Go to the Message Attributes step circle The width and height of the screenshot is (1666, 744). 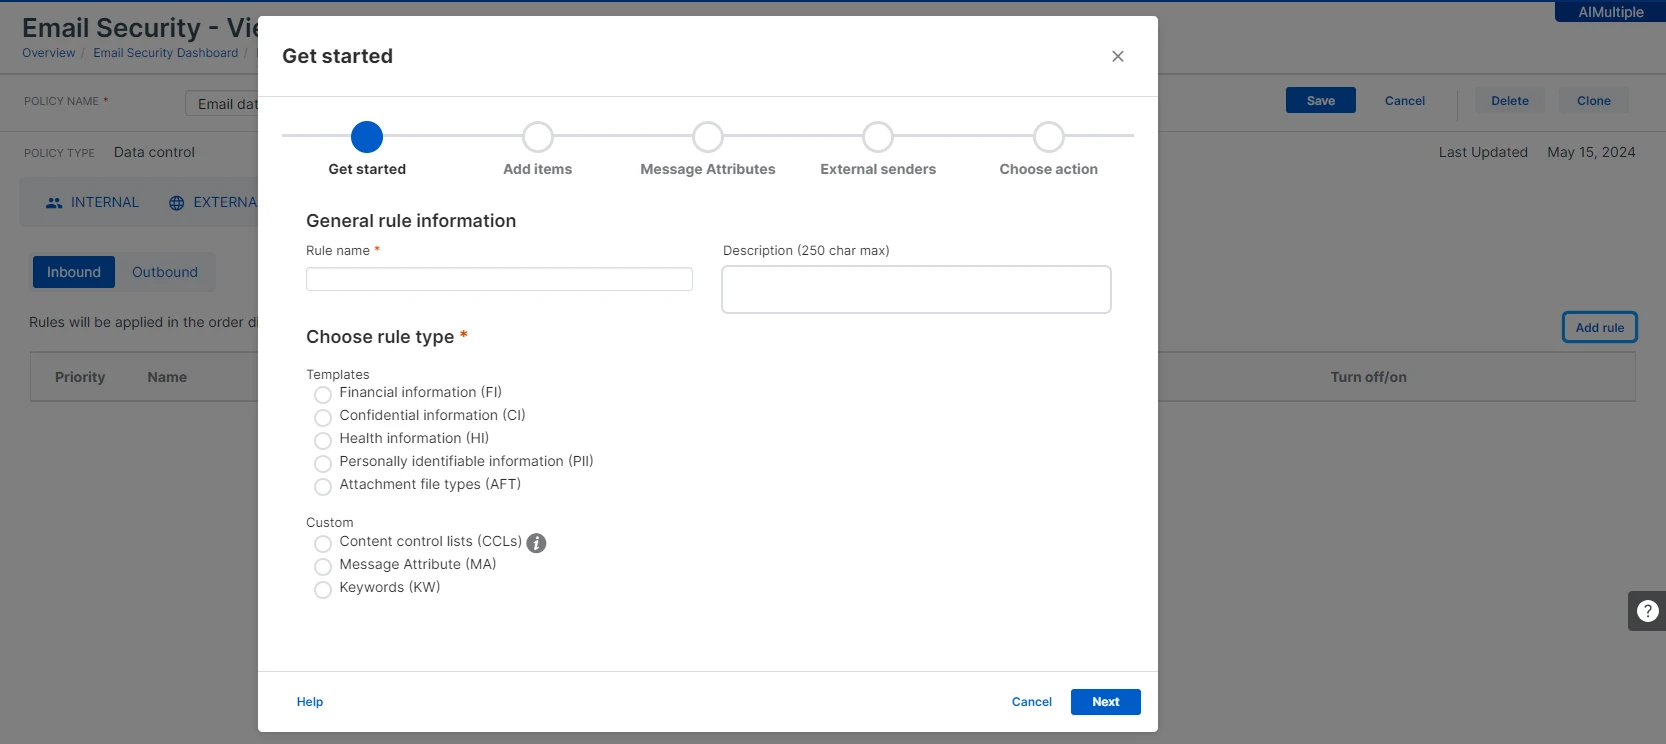pyautogui.click(x=708, y=137)
